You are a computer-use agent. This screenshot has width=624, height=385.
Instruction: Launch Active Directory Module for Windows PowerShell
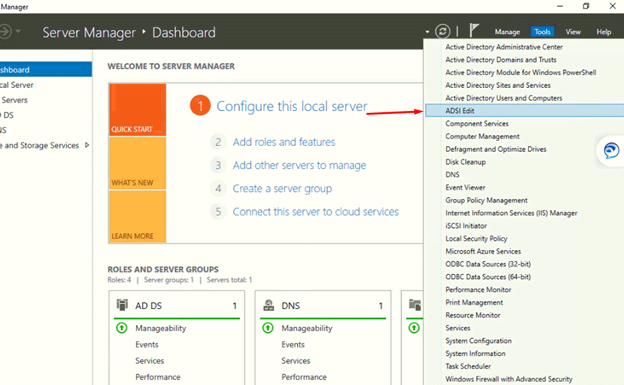[x=521, y=72]
